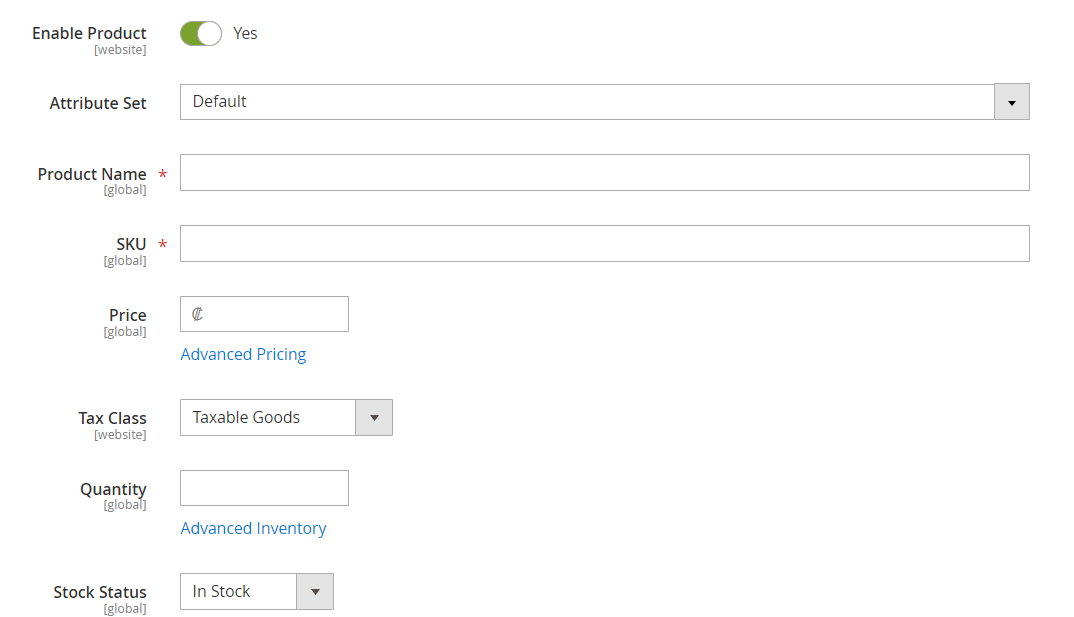This screenshot has width=1074, height=617.
Task: Open Advanced Pricing settings
Action: tap(243, 354)
